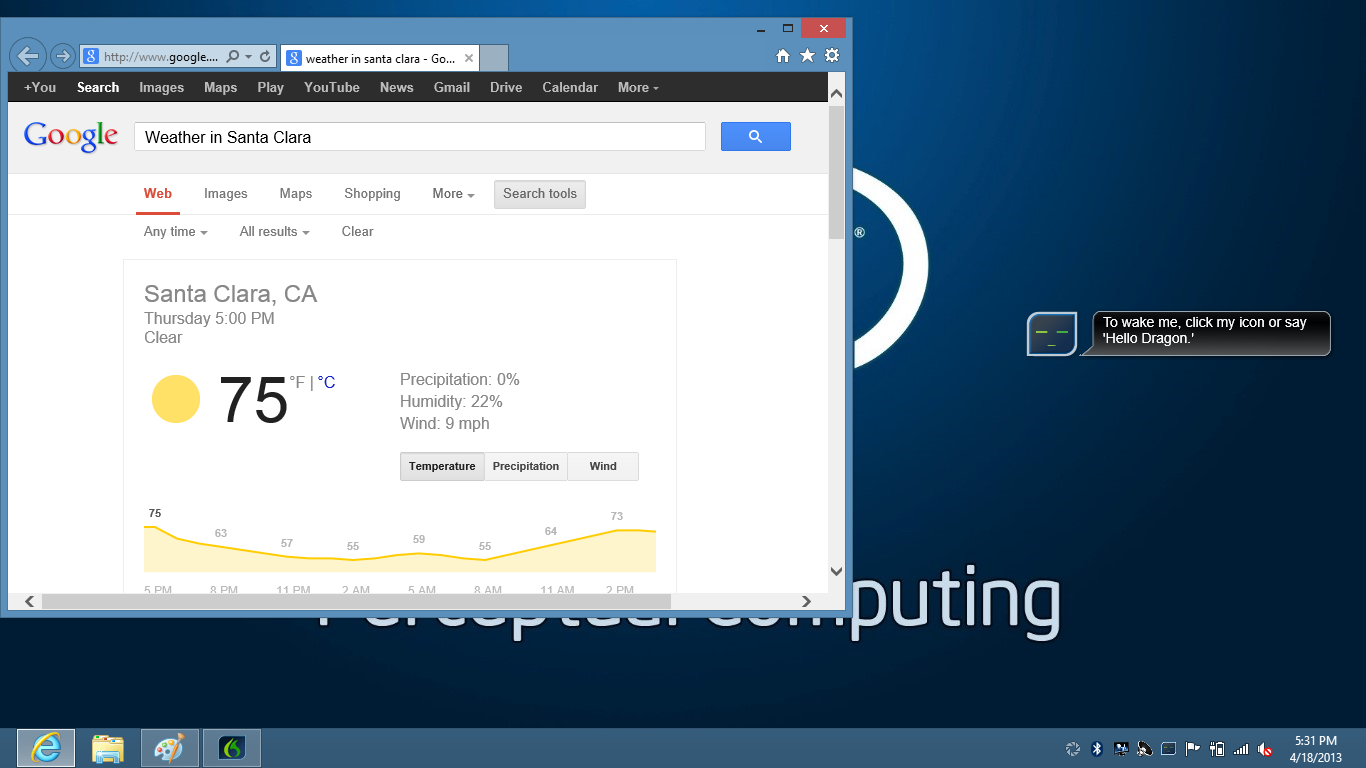
Task: Switch temperature units to °C
Action: coord(326,382)
